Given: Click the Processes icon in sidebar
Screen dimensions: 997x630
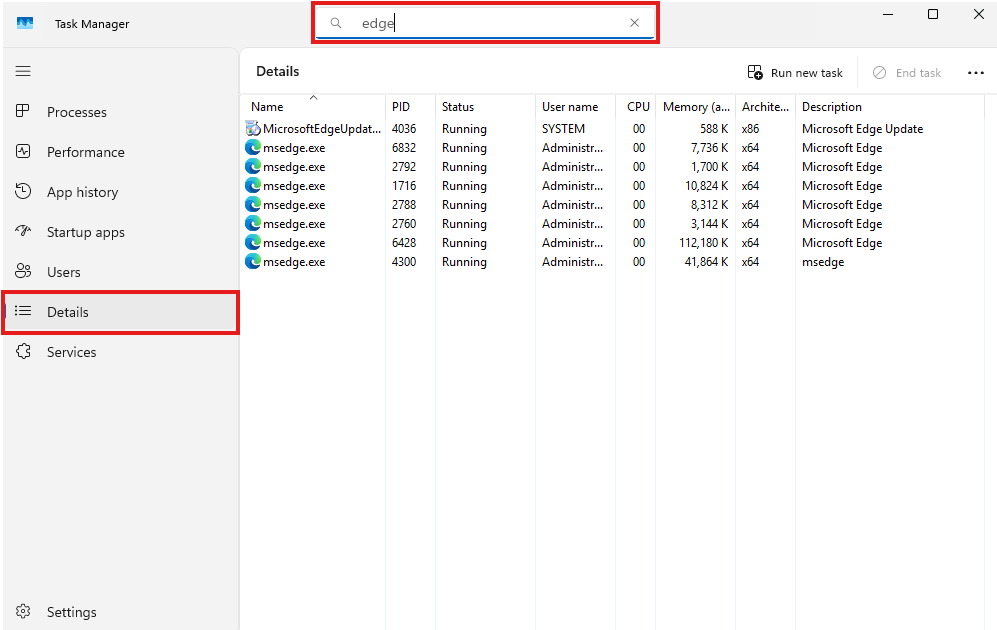Looking at the screenshot, I should (x=23, y=112).
